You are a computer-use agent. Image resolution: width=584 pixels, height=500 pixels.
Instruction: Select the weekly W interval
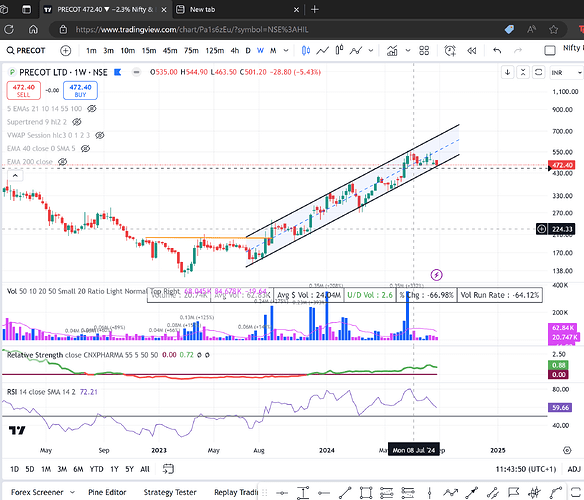(260, 50)
